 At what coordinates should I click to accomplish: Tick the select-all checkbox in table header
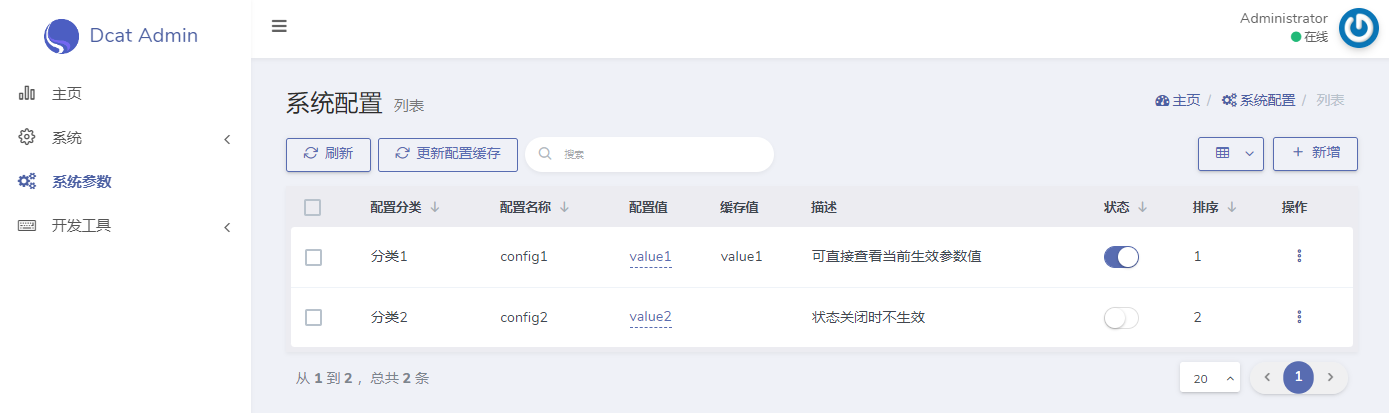click(x=313, y=207)
